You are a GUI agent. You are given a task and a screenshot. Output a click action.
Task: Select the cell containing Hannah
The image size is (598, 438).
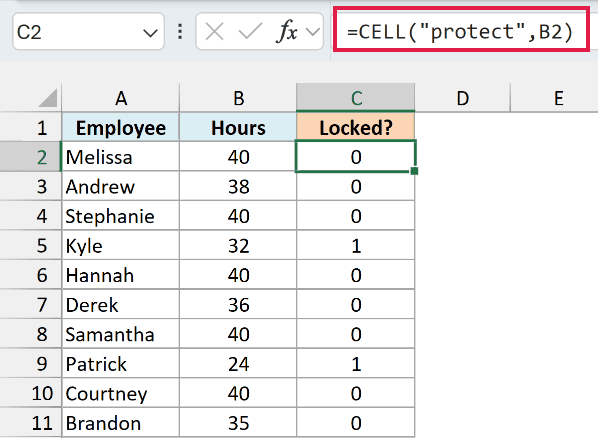(121, 275)
